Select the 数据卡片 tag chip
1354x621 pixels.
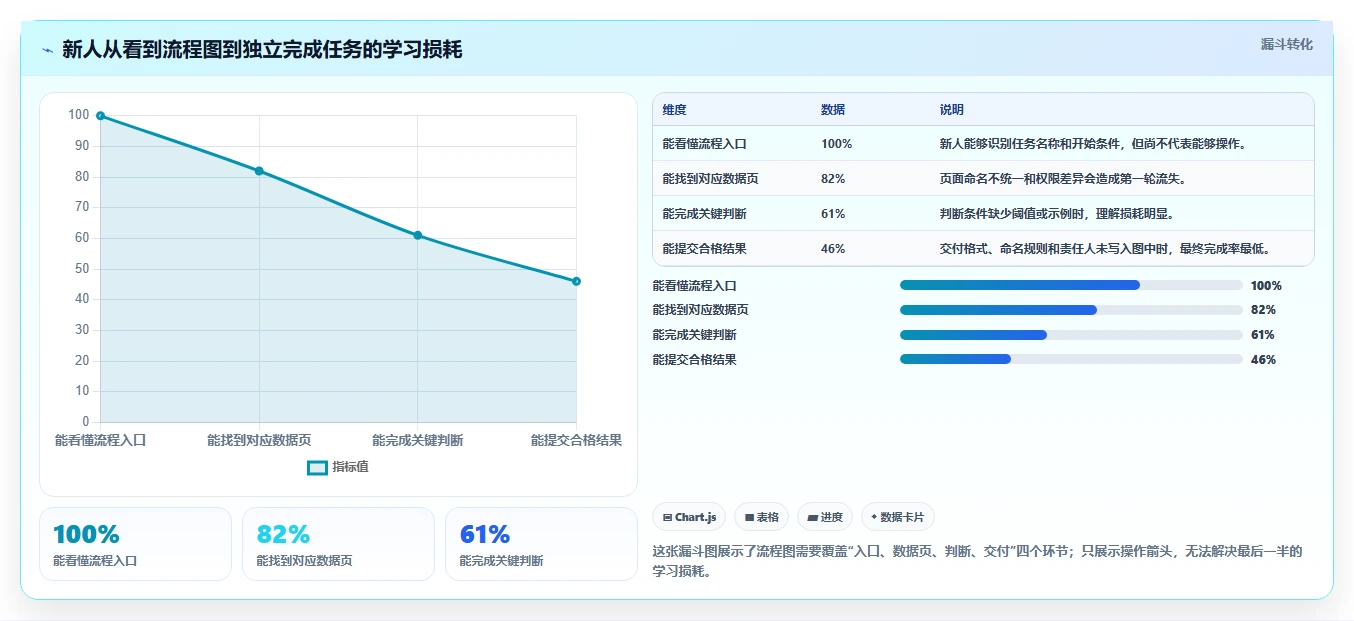coord(897,517)
